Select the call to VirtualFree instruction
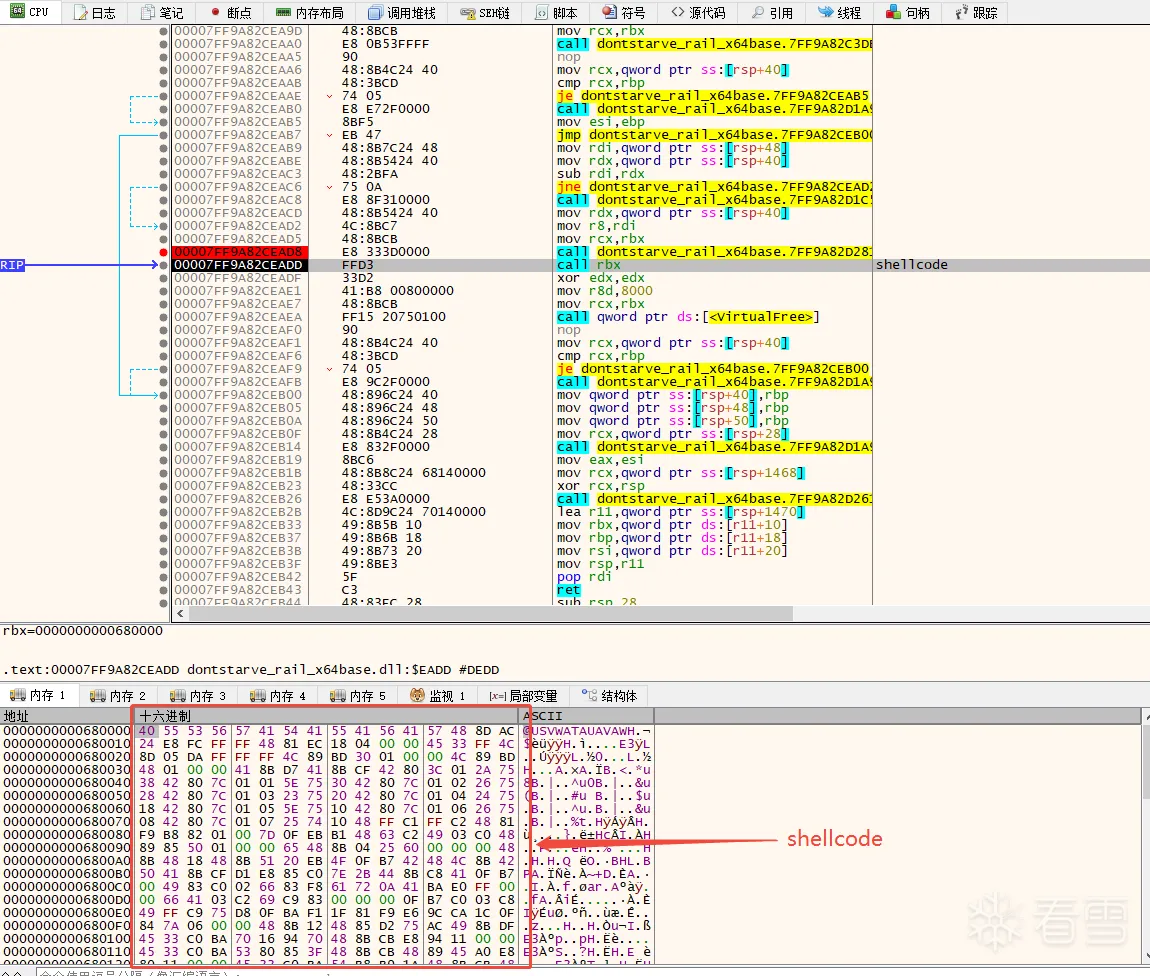Image resolution: width=1150 pixels, height=976 pixels. [687, 317]
